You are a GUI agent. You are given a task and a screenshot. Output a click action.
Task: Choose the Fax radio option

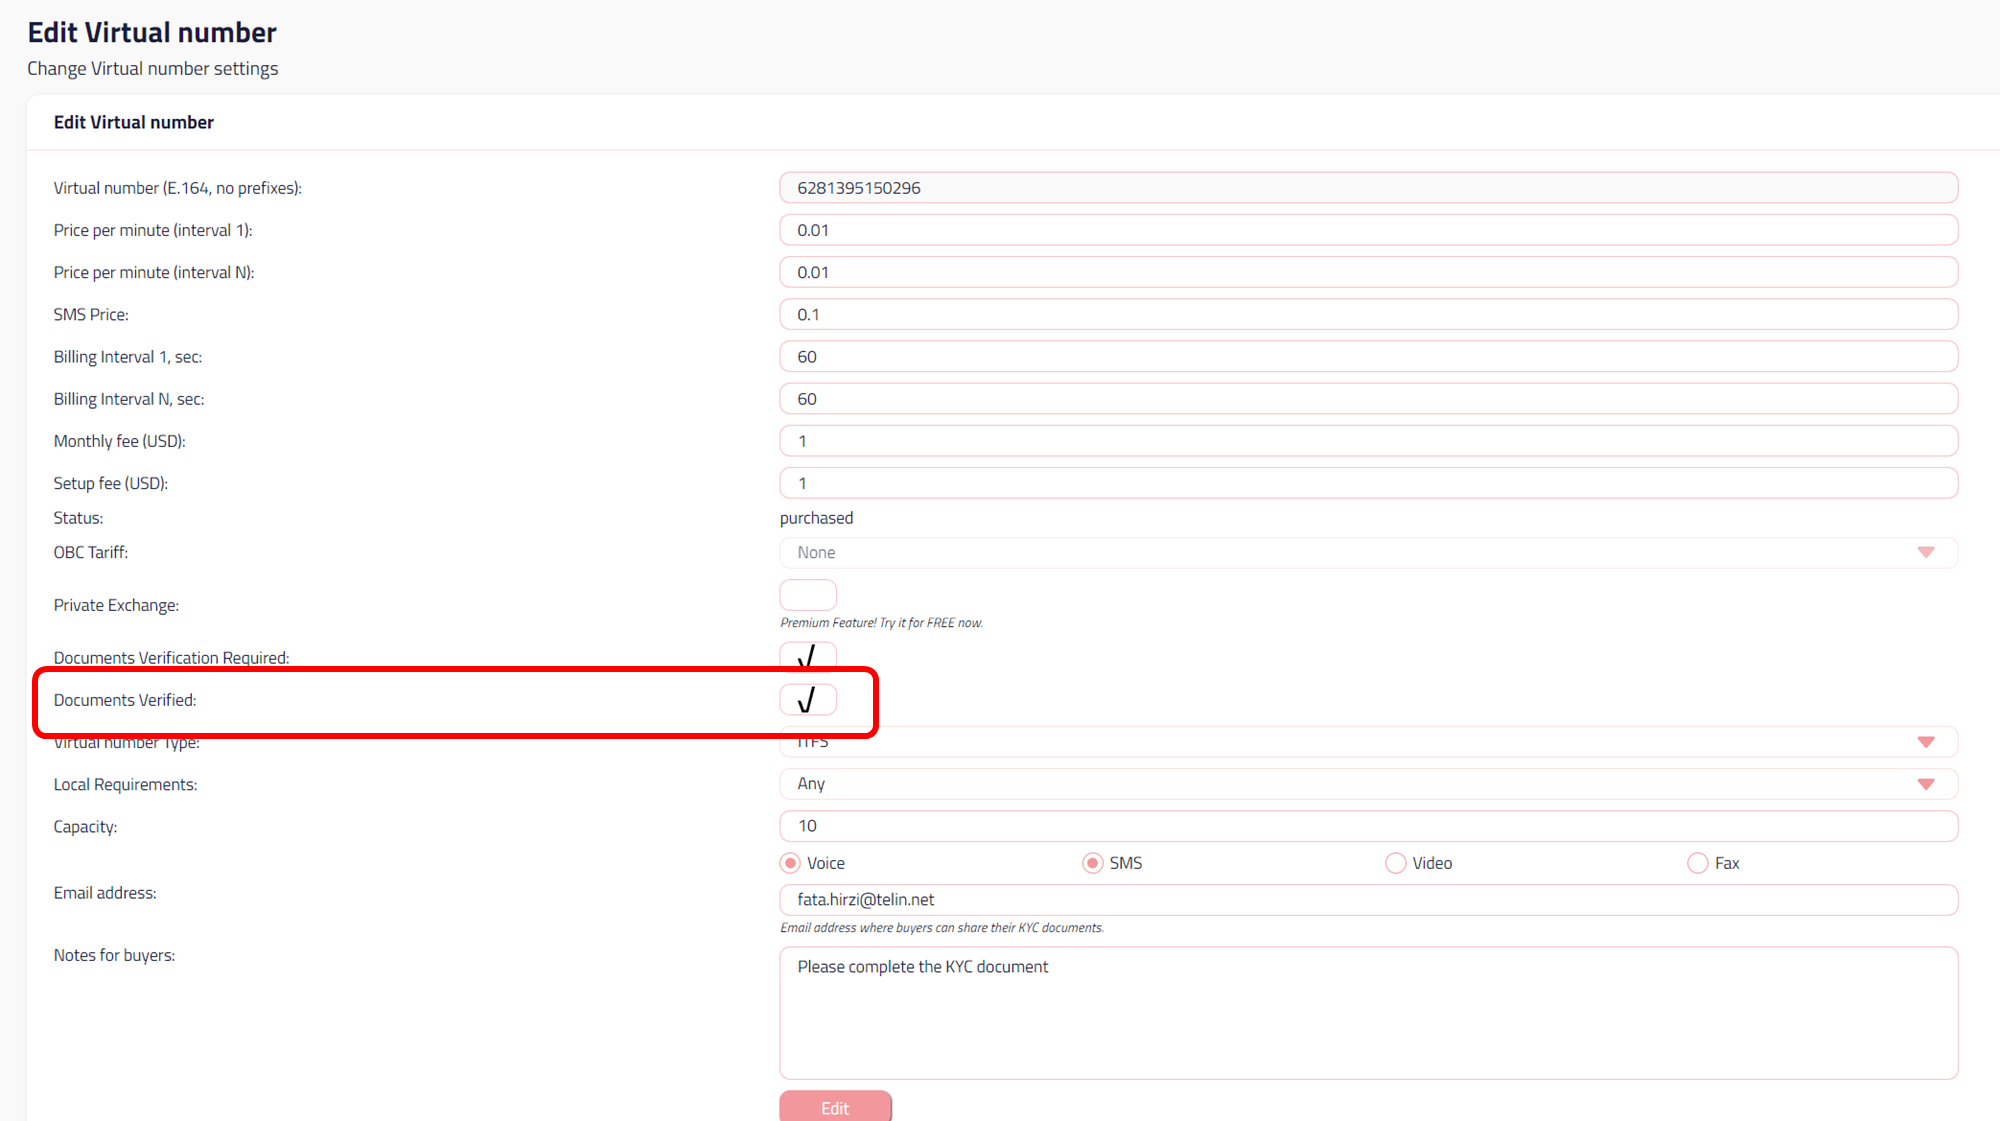point(1697,863)
